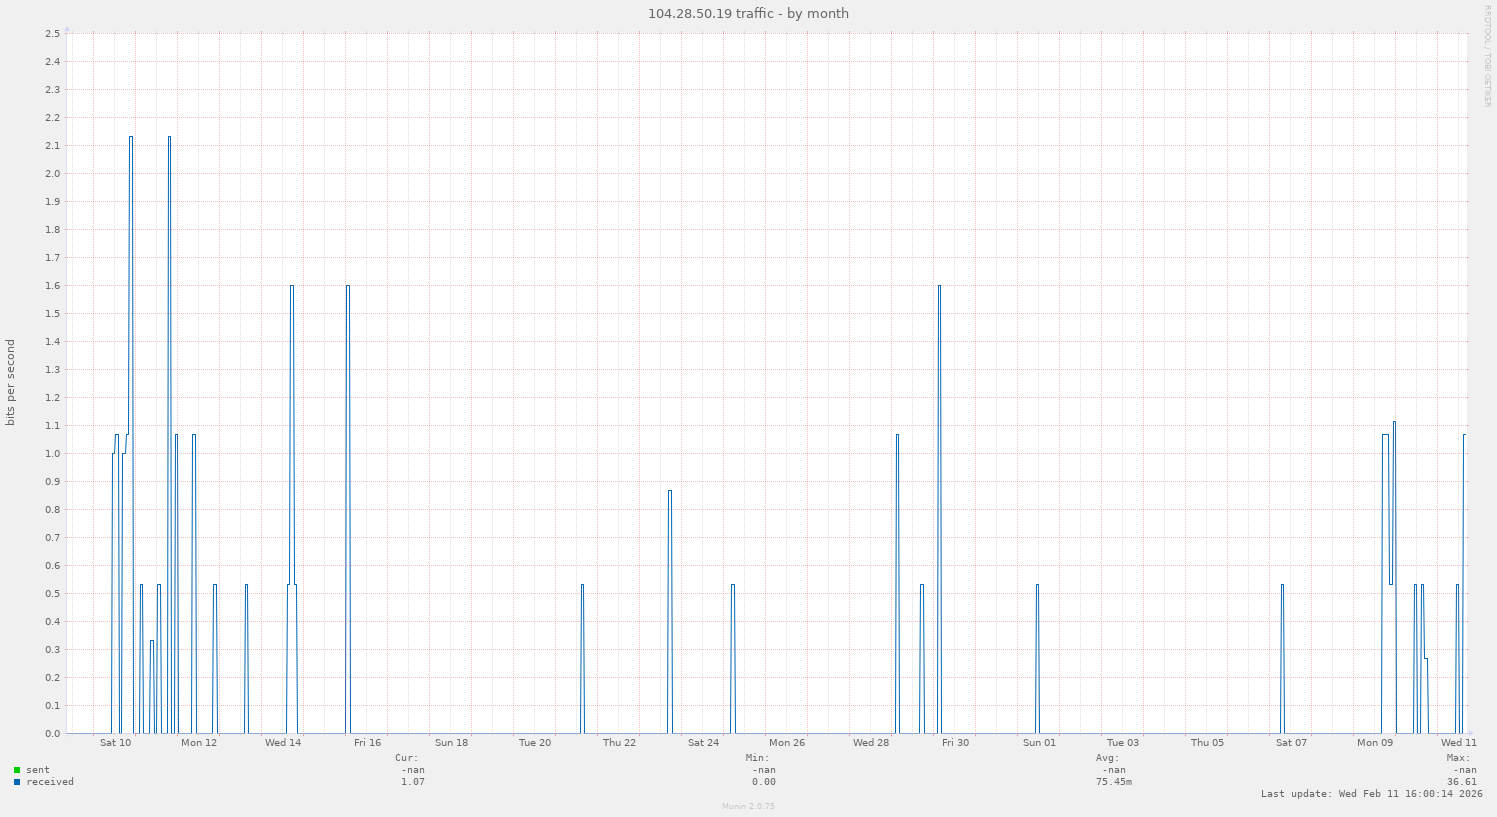This screenshot has width=1497, height=817.
Task: Click the "Sun 01" date label on x-axis
Action: (x=1039, y=742)
